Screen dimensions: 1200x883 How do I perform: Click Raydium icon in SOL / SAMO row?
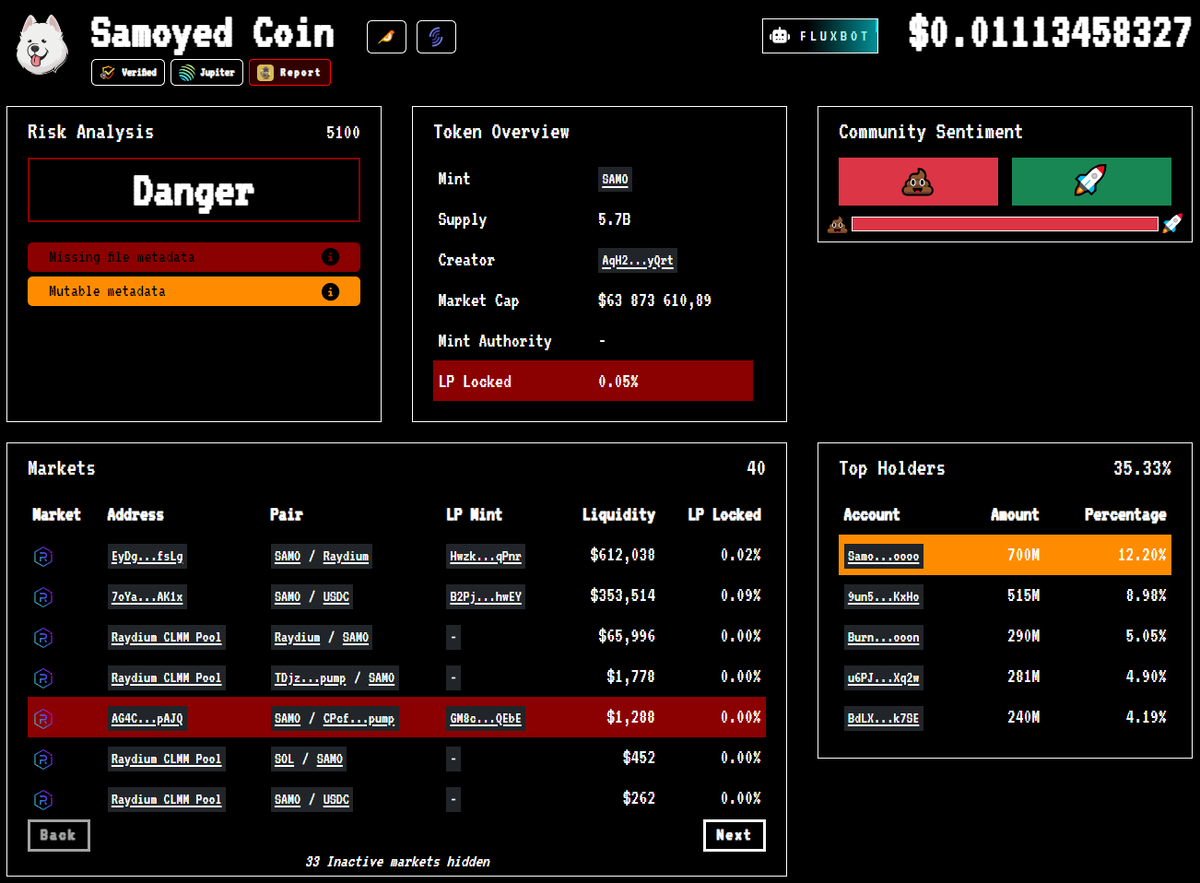tap(43, 759)
